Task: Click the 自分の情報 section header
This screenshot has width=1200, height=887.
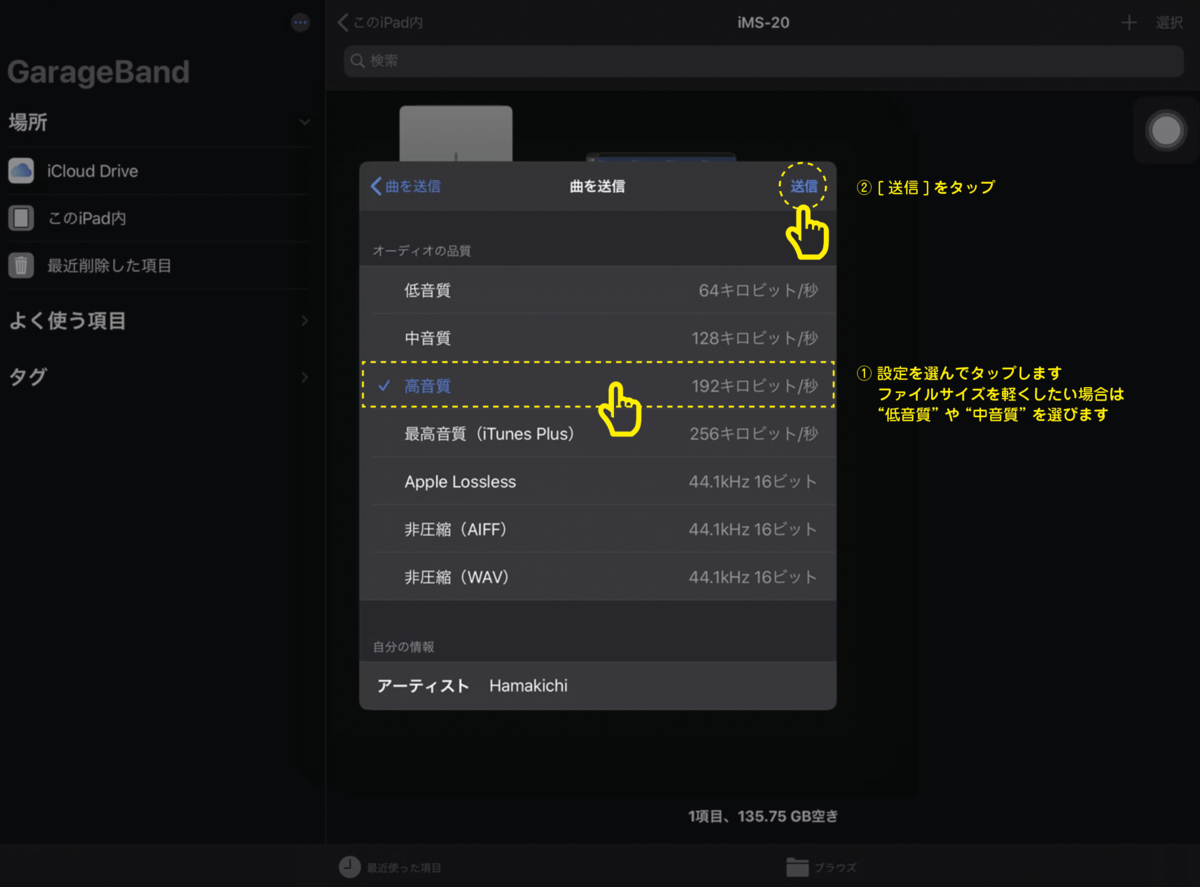Action: 403,647
